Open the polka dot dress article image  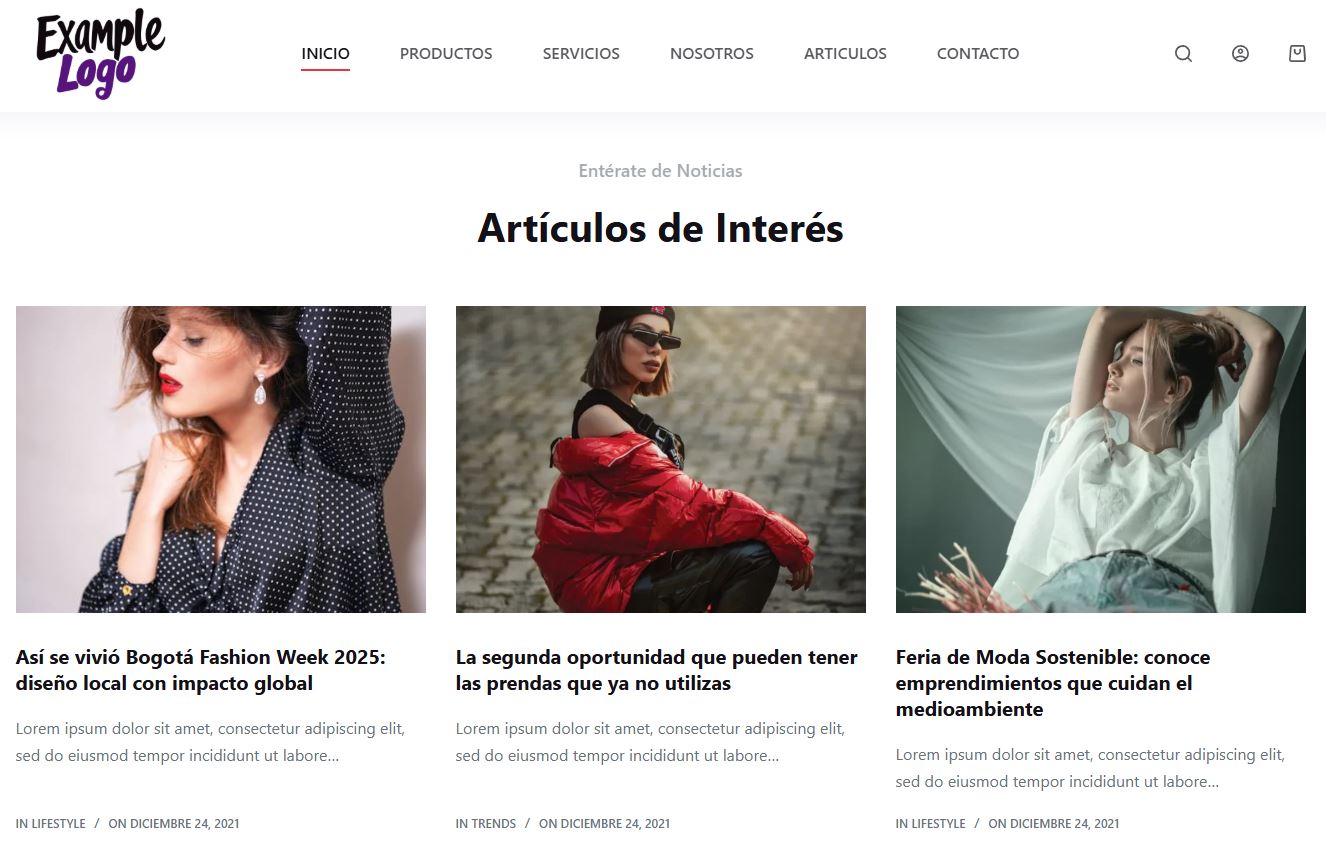221,459
